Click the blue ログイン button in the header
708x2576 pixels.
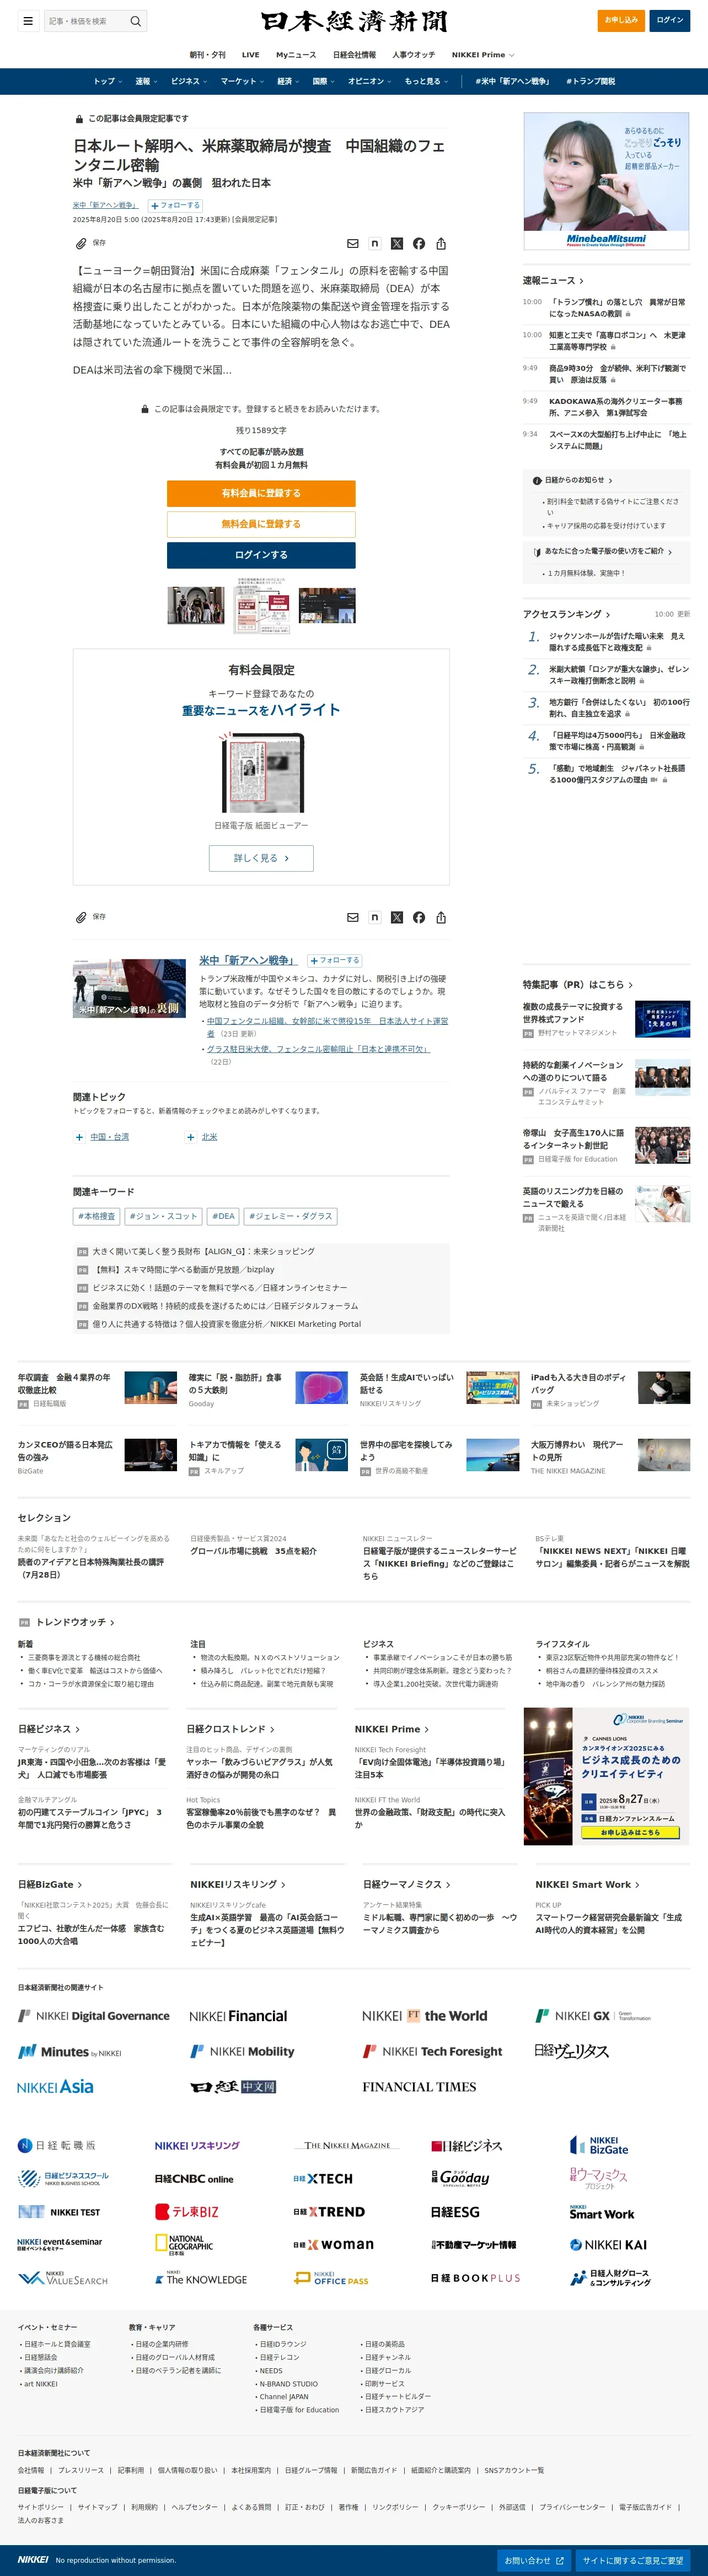[x=670, y=20]
